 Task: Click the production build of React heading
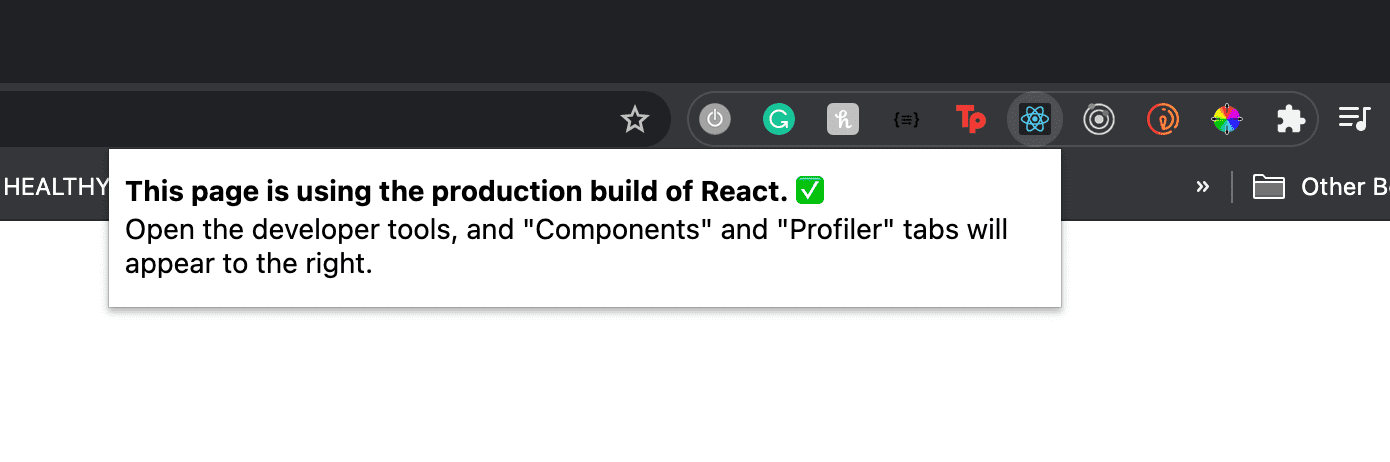pos(457,191)
